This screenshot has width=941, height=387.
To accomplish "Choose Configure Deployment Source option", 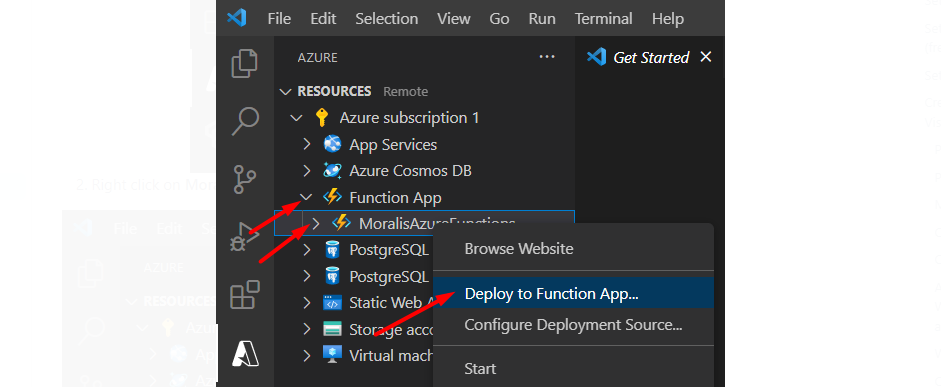I will (573, 325).
